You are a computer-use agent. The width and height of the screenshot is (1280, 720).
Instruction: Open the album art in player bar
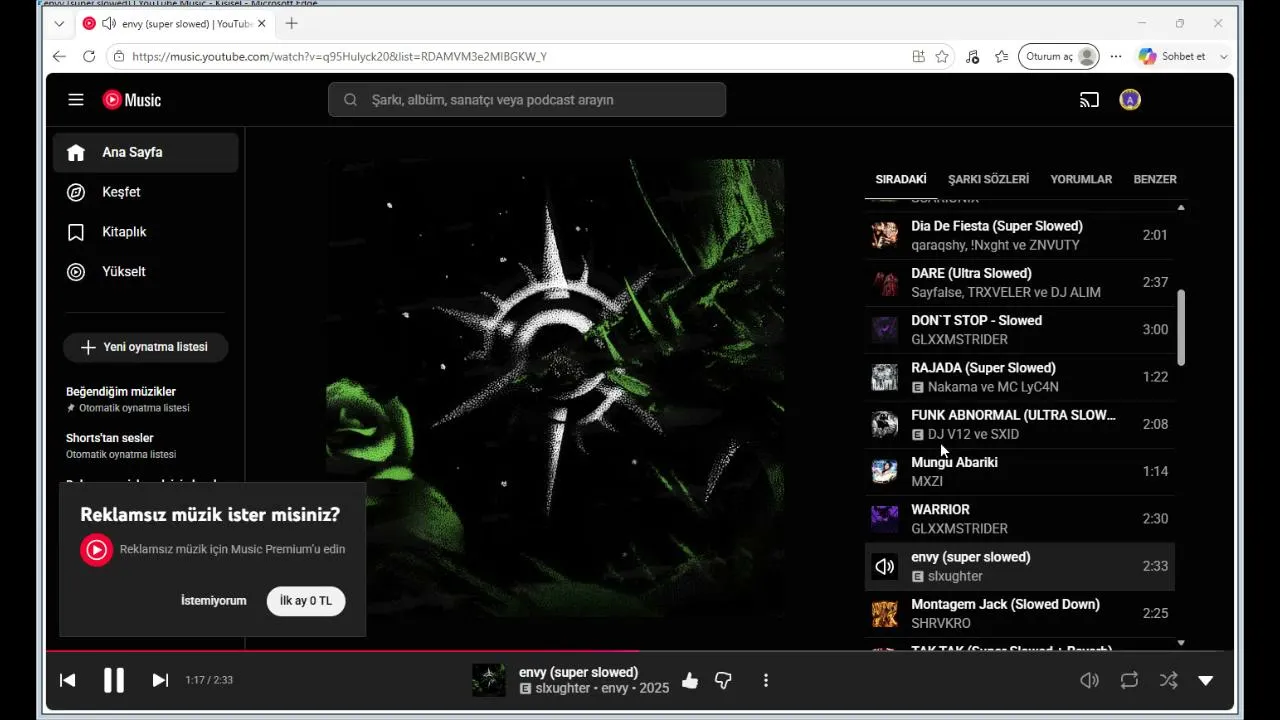pos(489,681)
